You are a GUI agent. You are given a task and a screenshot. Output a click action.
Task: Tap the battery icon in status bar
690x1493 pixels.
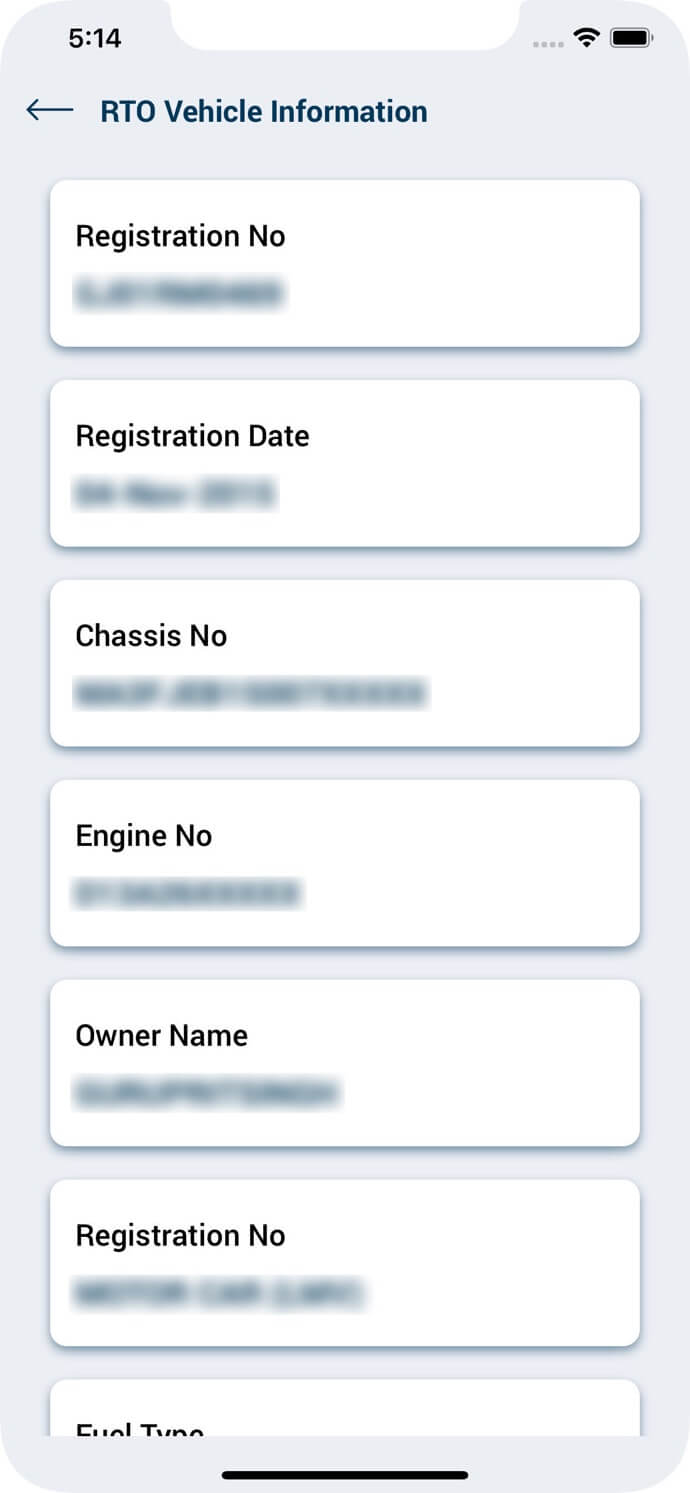click(x=632, y=38)
